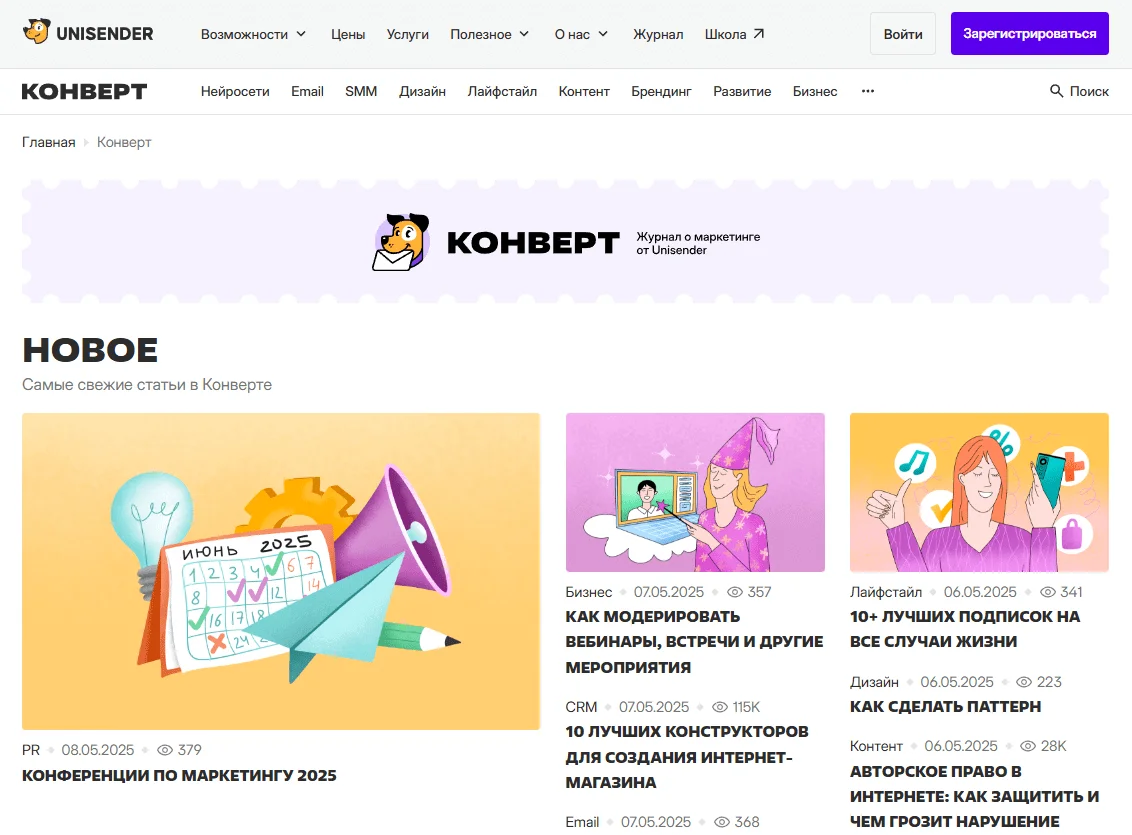Click the Unisender dog logo icon

(36, 32)
